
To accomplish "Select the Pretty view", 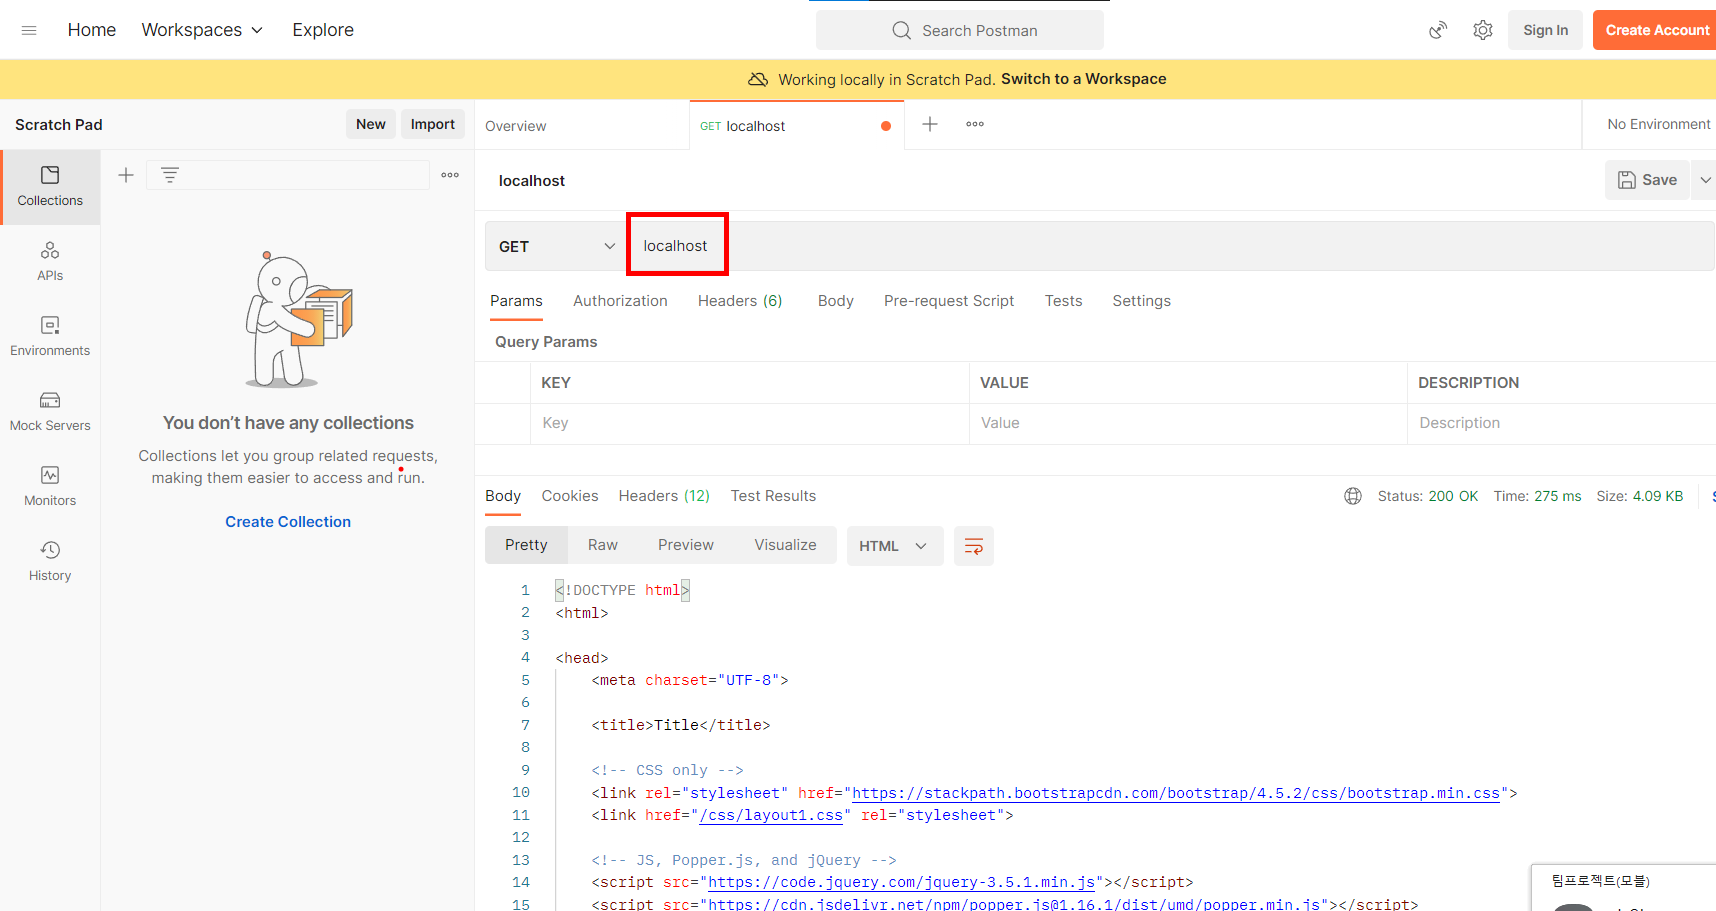I will (x=526, y=545).
